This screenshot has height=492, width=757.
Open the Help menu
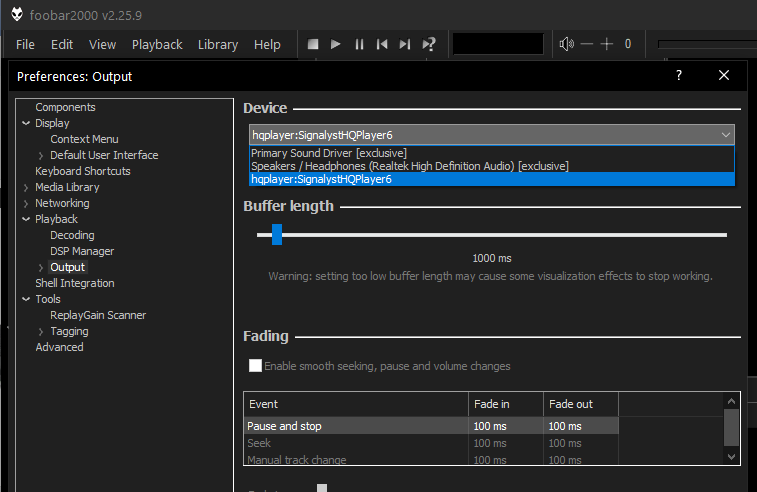[267, 44]
